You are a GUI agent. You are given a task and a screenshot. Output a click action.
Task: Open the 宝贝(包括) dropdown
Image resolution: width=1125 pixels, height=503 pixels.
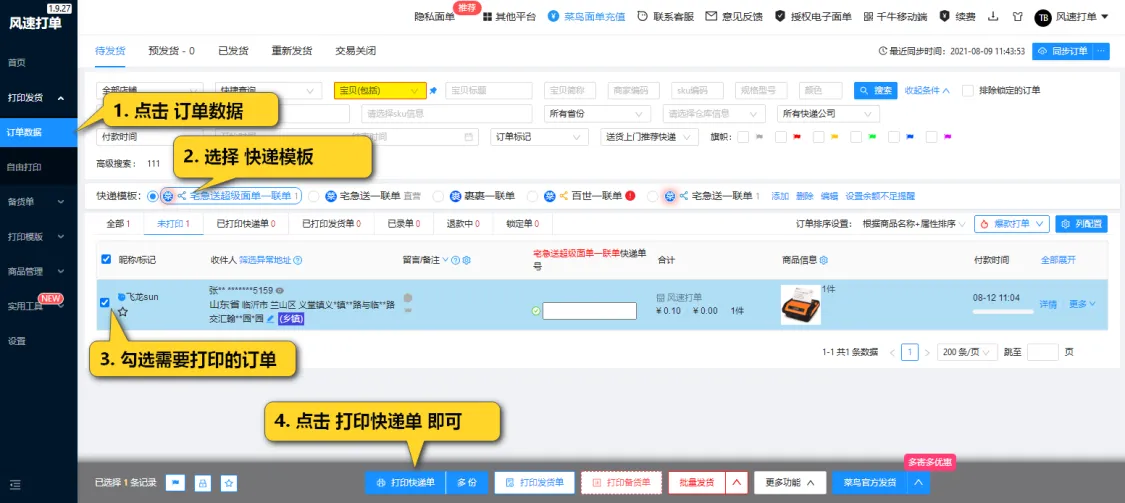(380, 90)
